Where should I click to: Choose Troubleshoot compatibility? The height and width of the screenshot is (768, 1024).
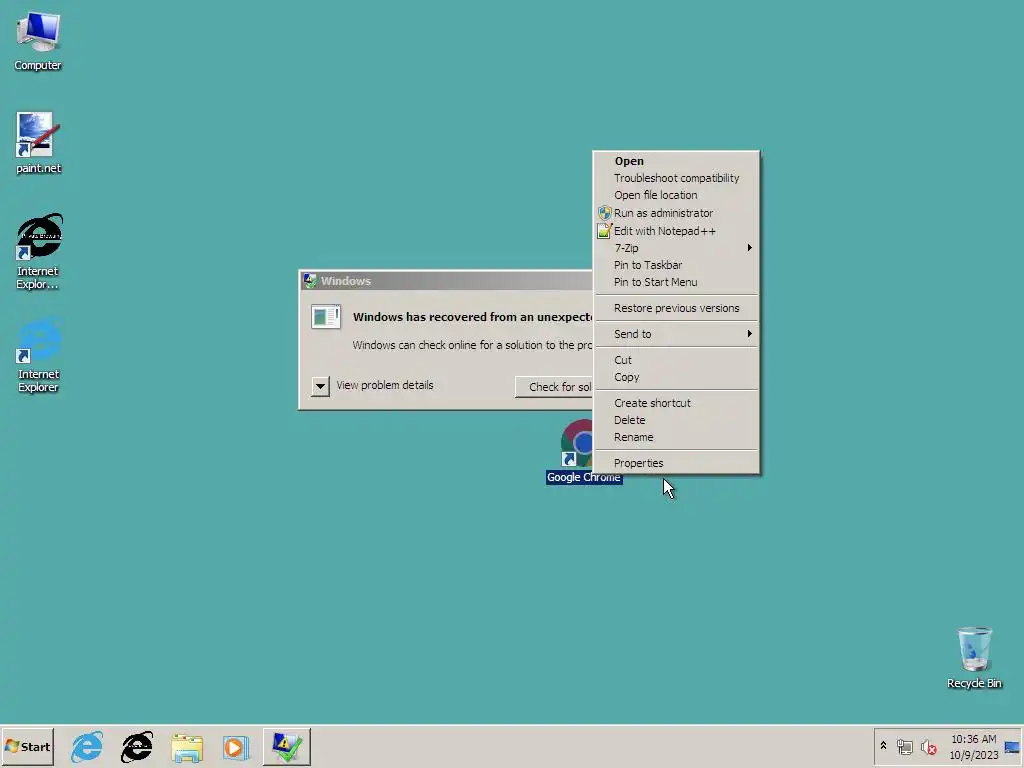[676, 178]
